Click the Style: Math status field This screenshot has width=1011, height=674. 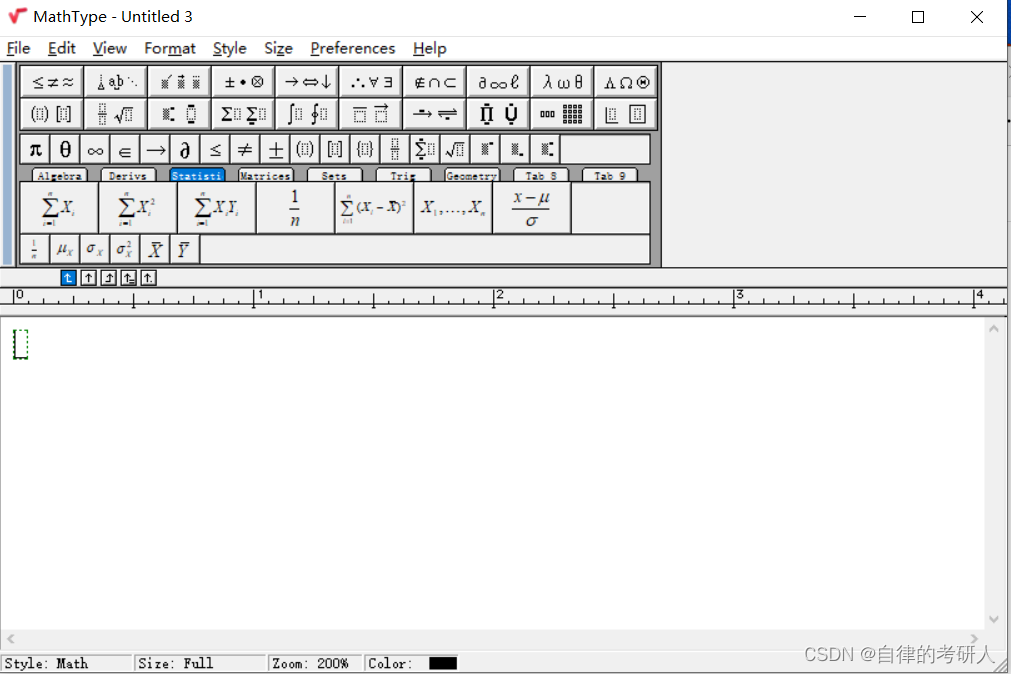point(66,663)
